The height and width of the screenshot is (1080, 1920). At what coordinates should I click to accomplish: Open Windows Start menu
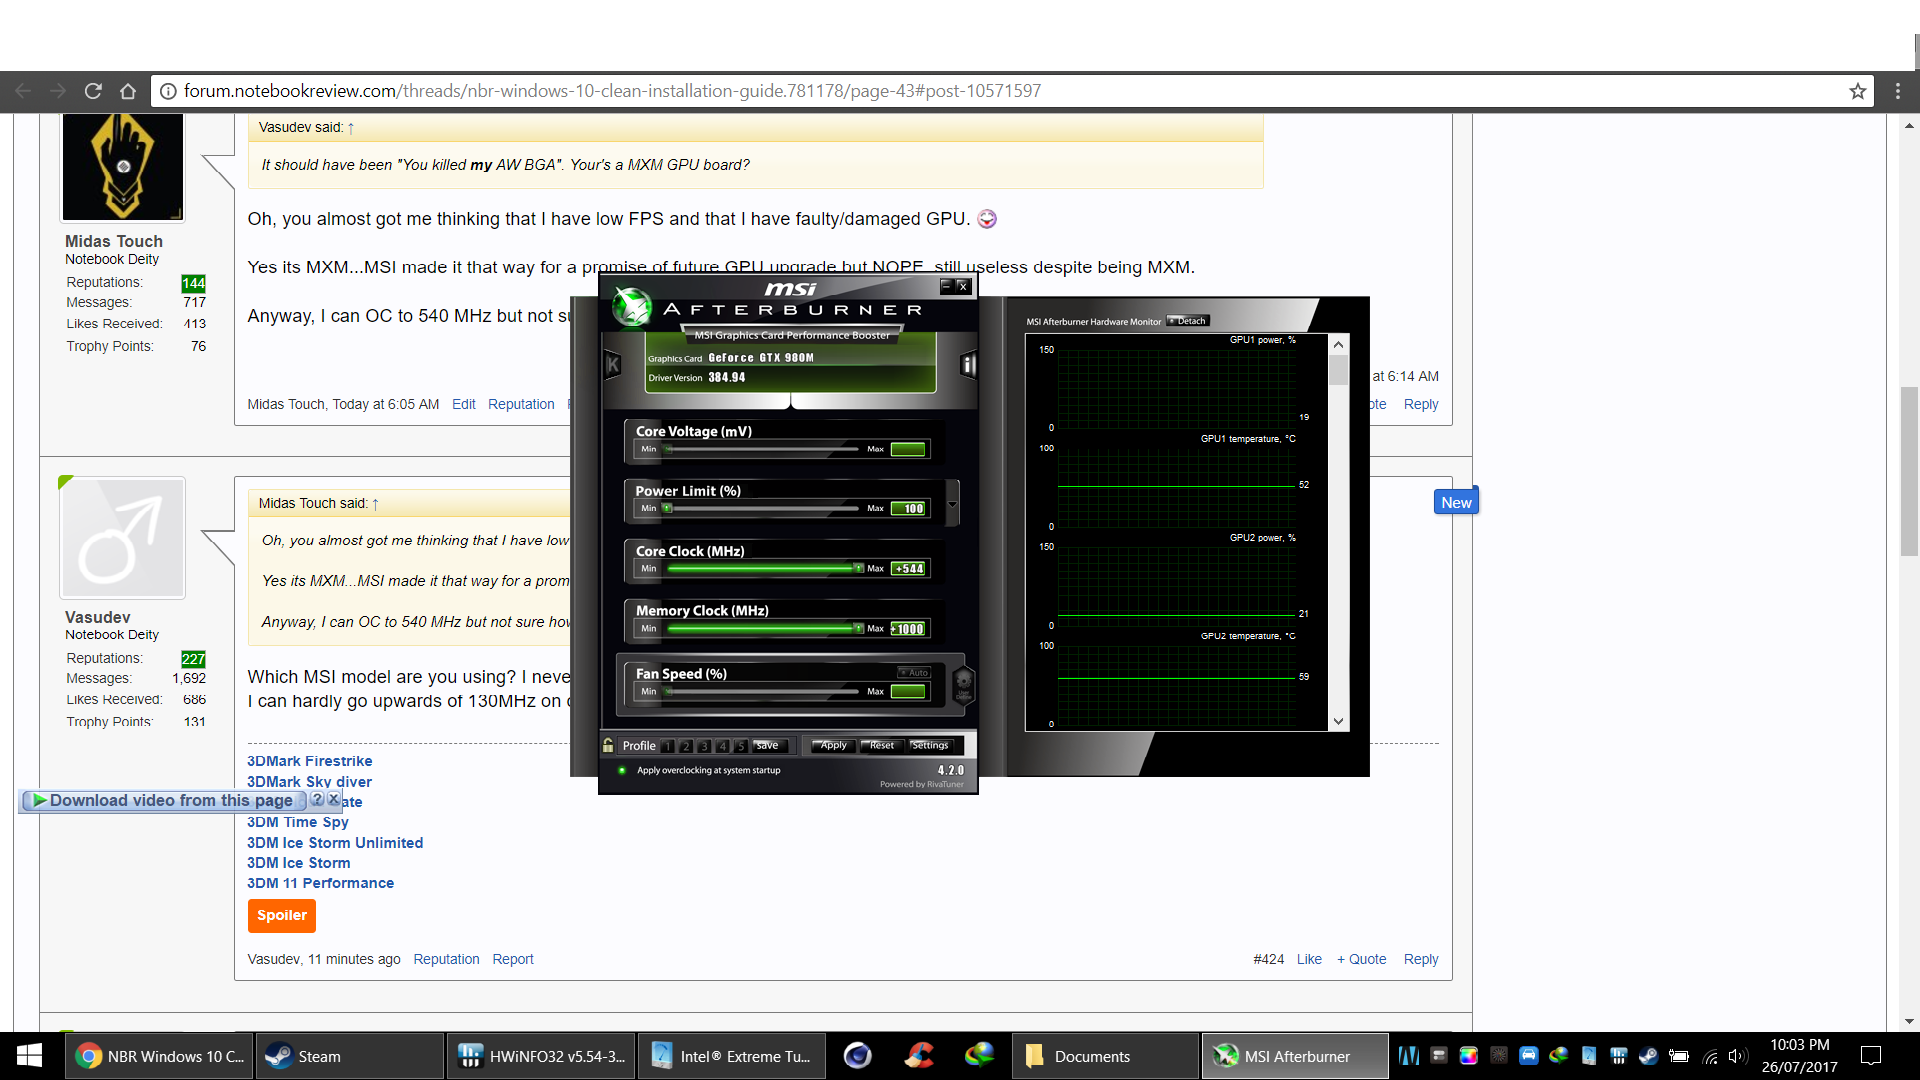pyautogui.click(x=29, y=1056)
